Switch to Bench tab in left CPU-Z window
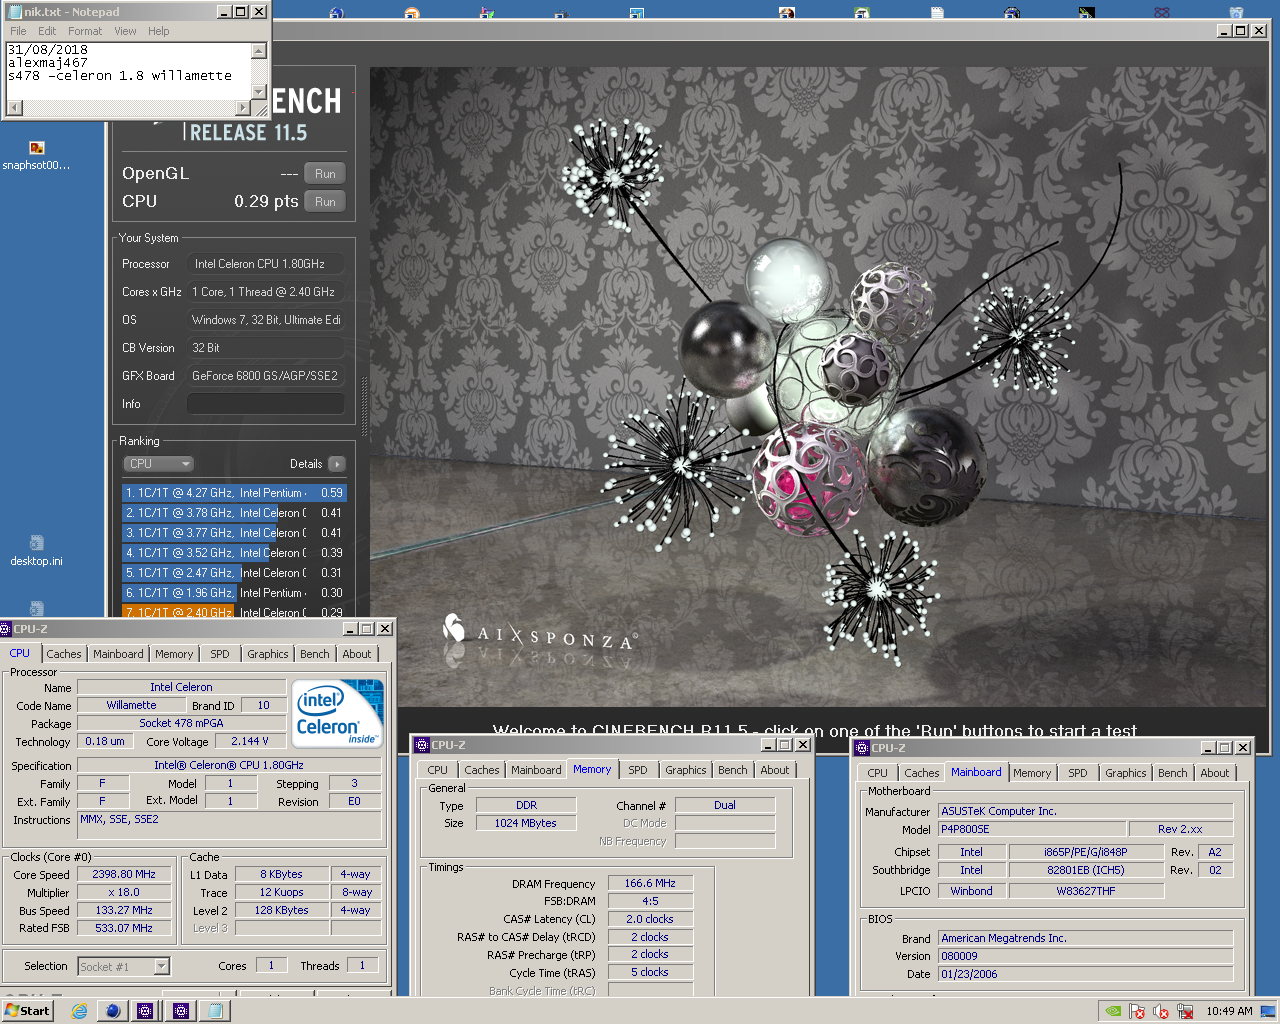This screenshot has width=1280, height=1024. tap(315, 654)
